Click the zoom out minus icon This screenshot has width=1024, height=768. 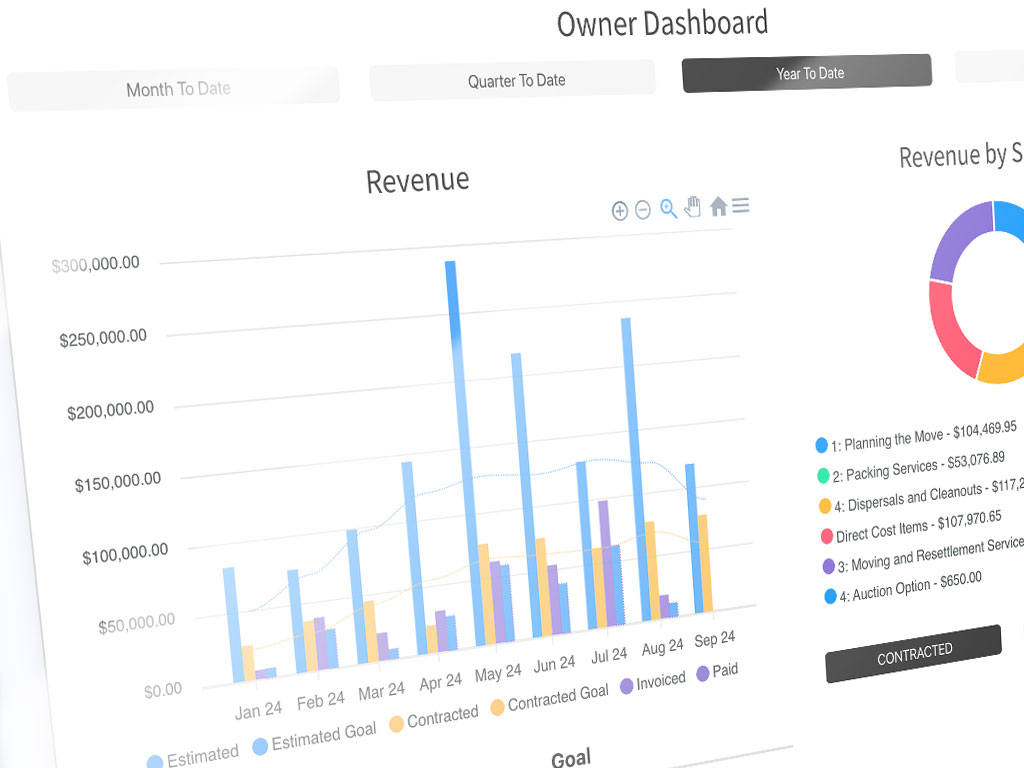(x=643, y=210)
